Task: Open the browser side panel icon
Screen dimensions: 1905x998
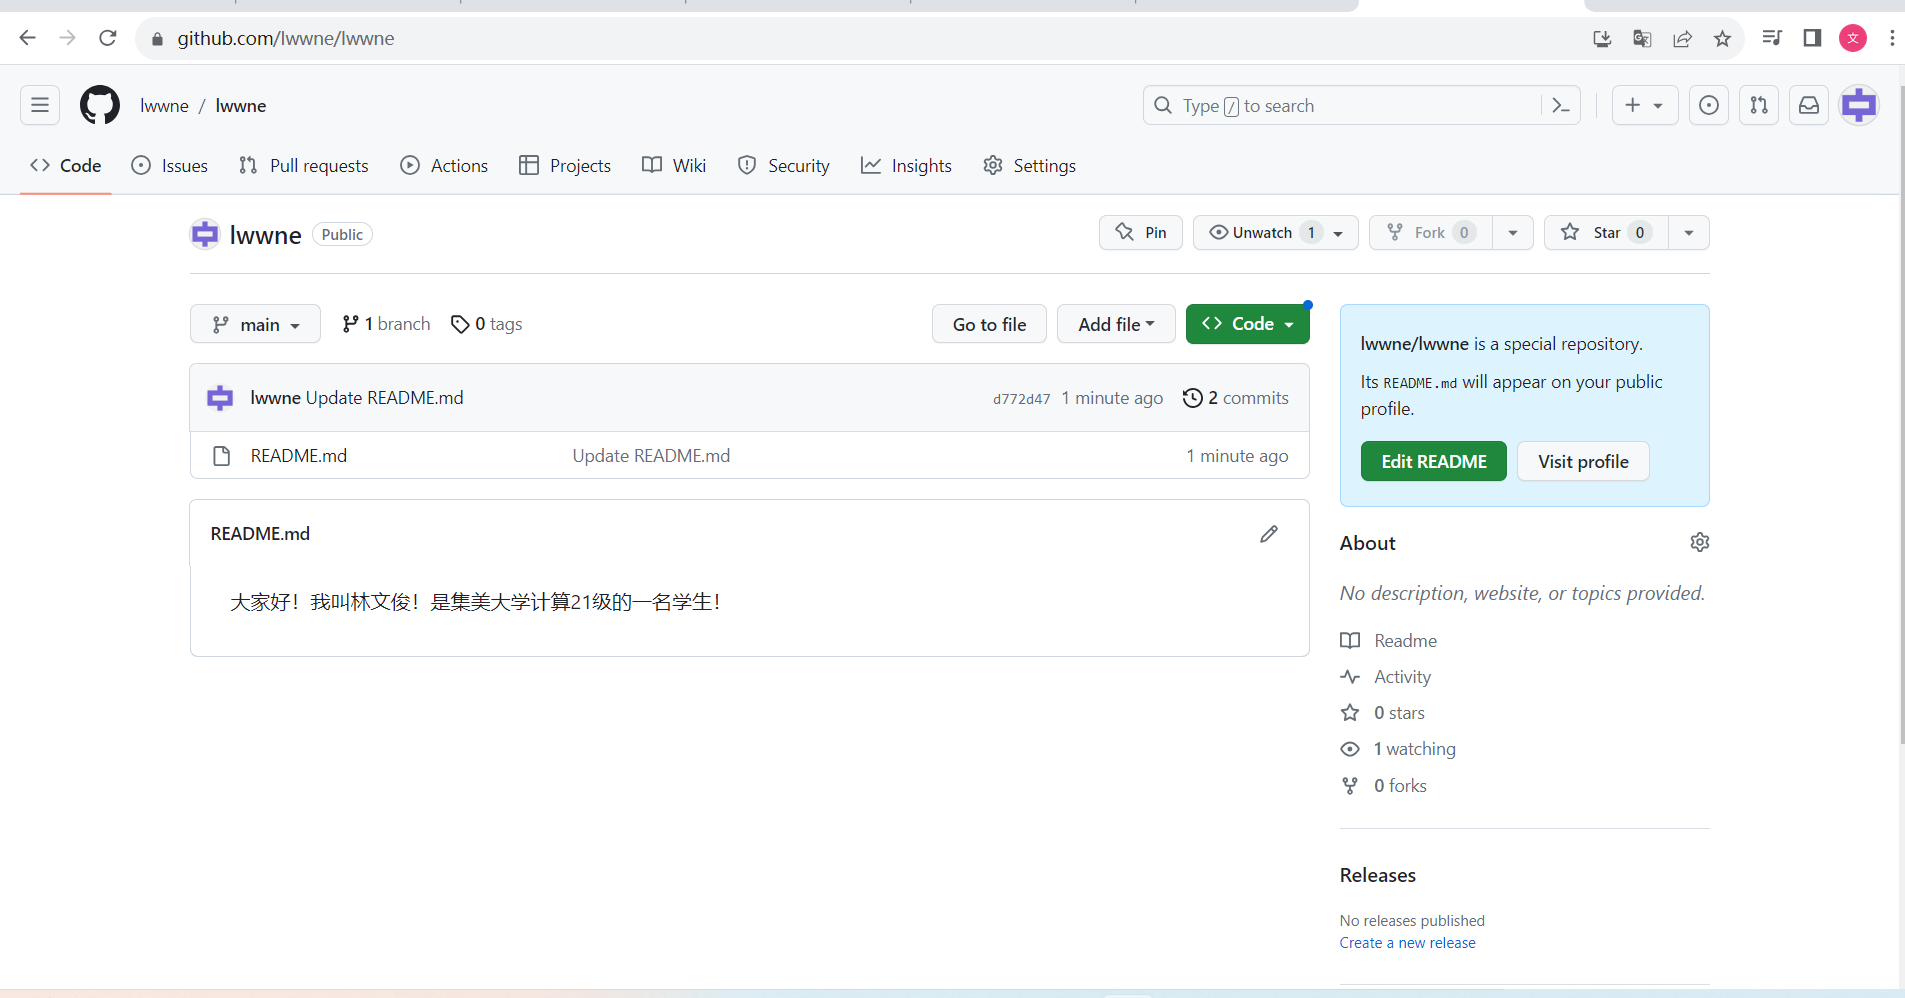Action: coord(1812,38)
